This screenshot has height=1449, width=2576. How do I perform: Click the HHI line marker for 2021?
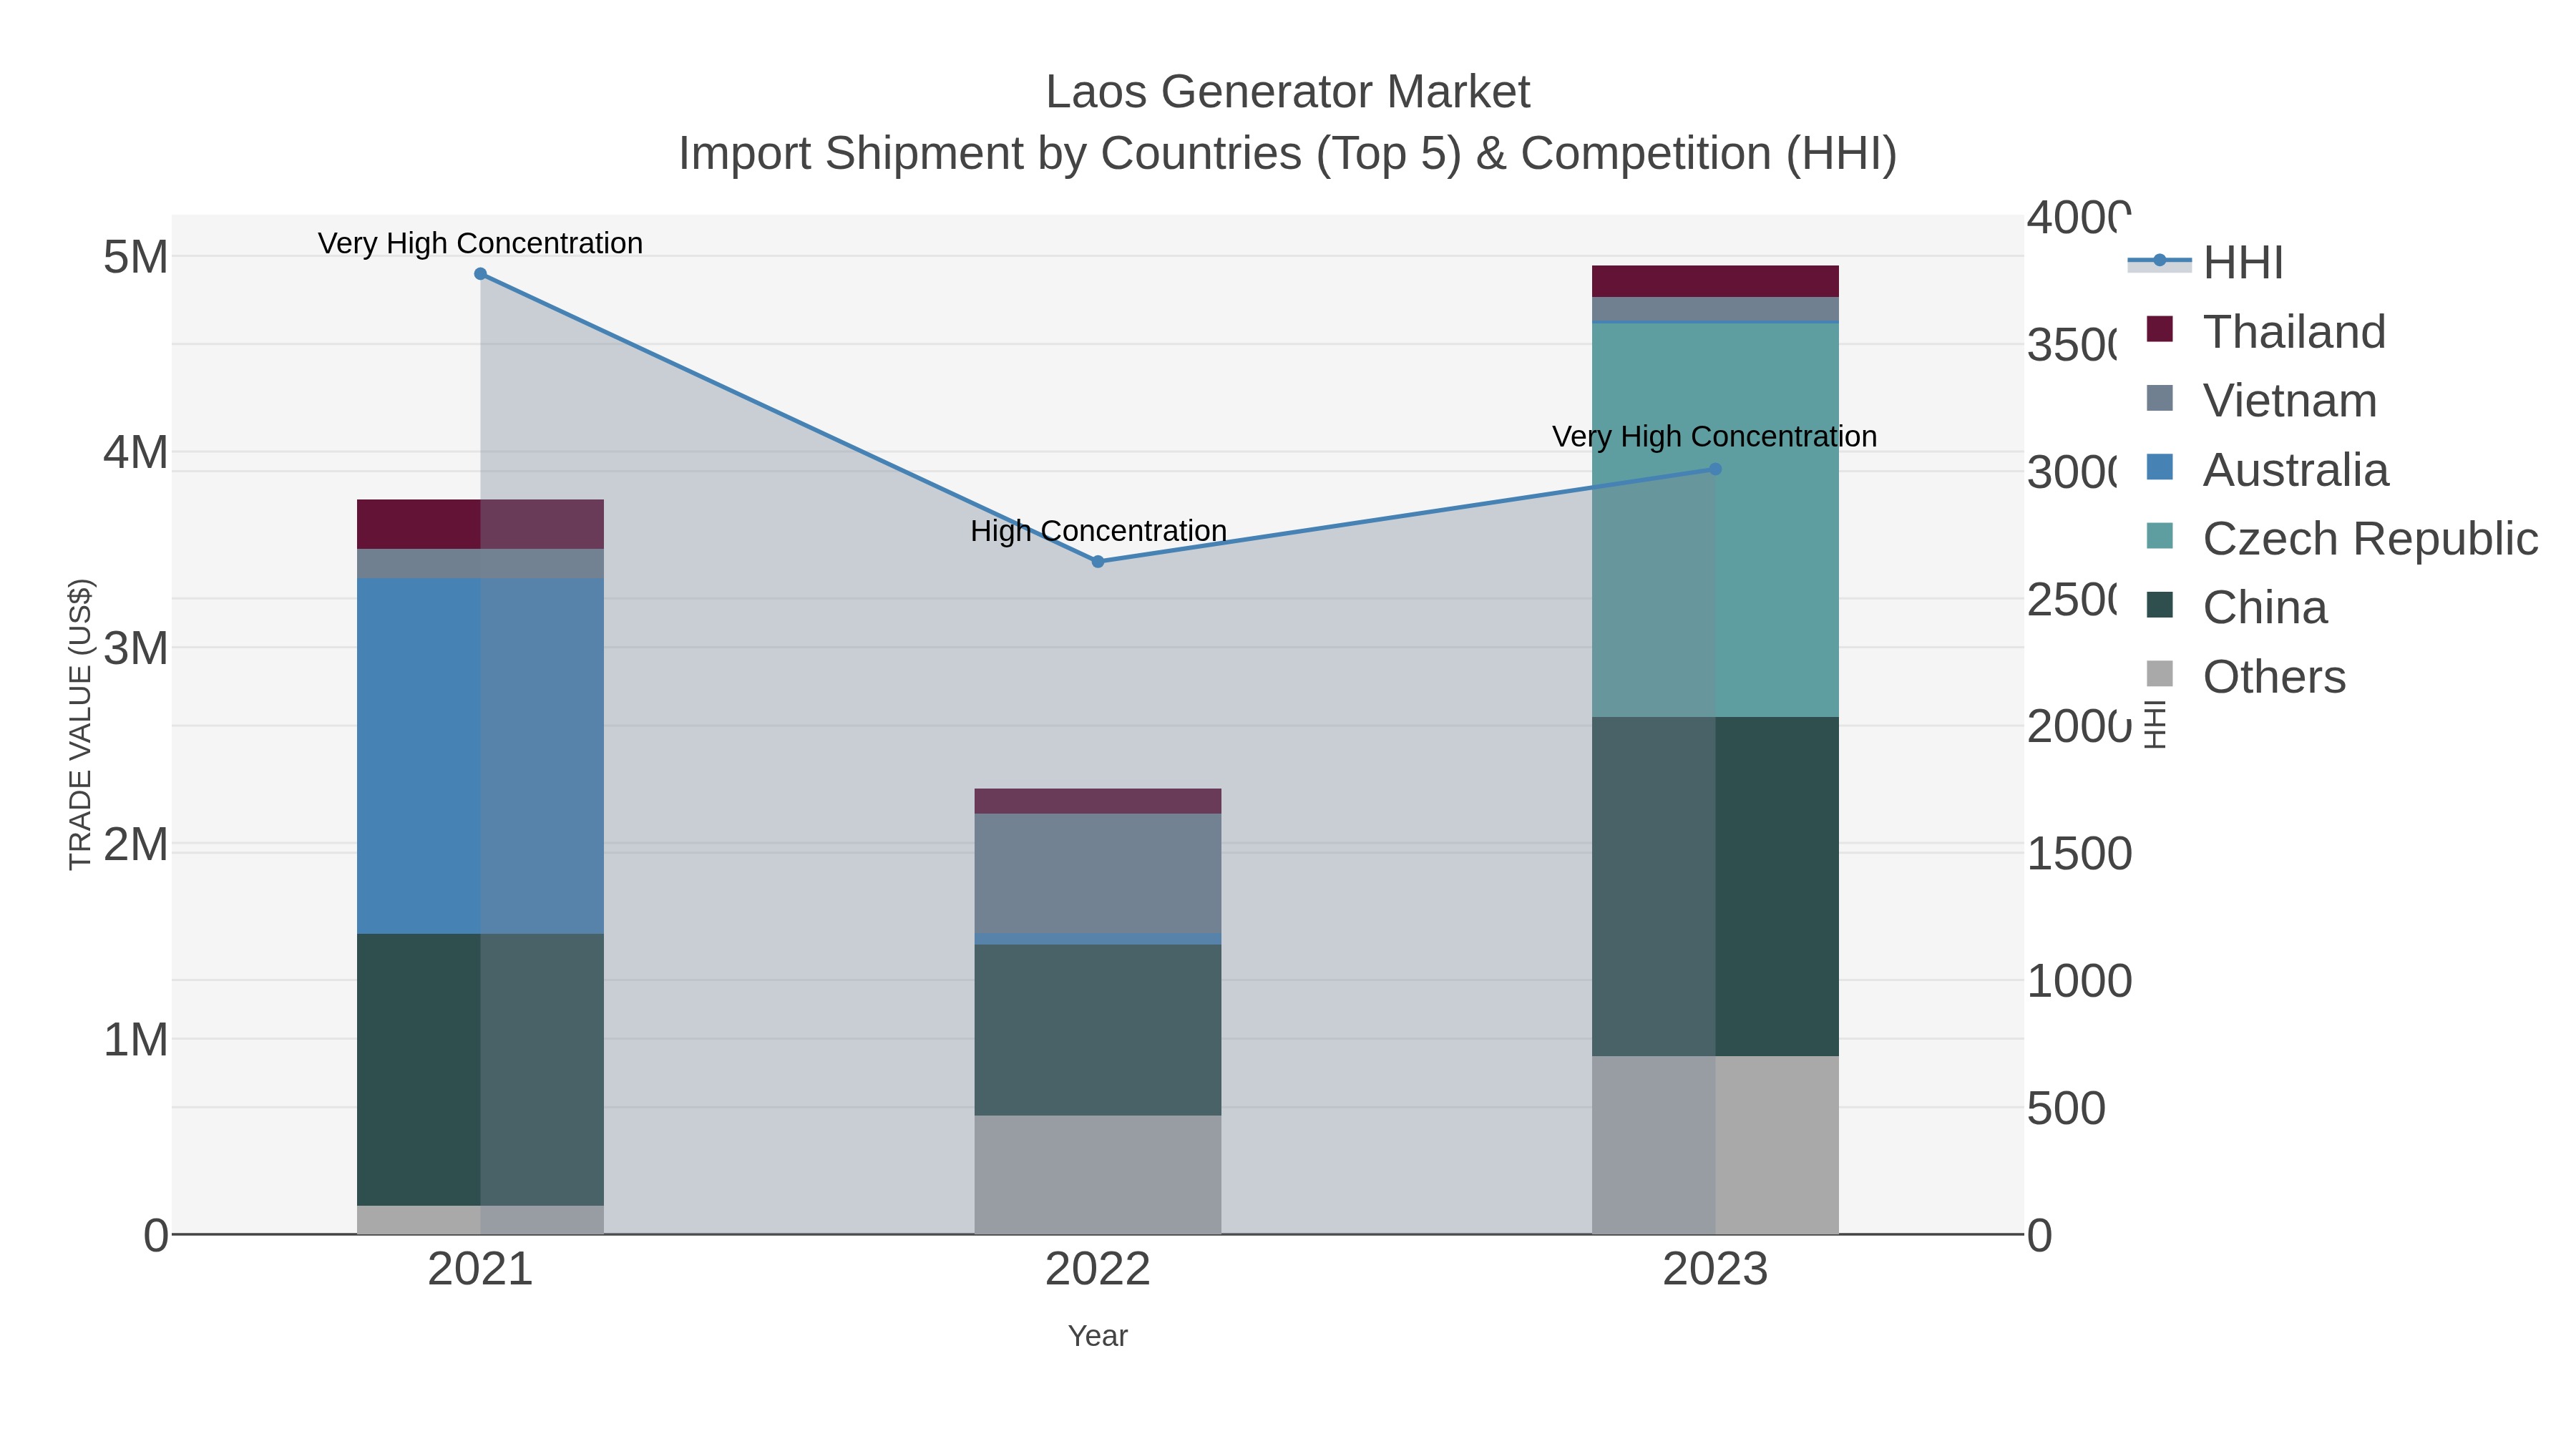(x=480, y=274)
